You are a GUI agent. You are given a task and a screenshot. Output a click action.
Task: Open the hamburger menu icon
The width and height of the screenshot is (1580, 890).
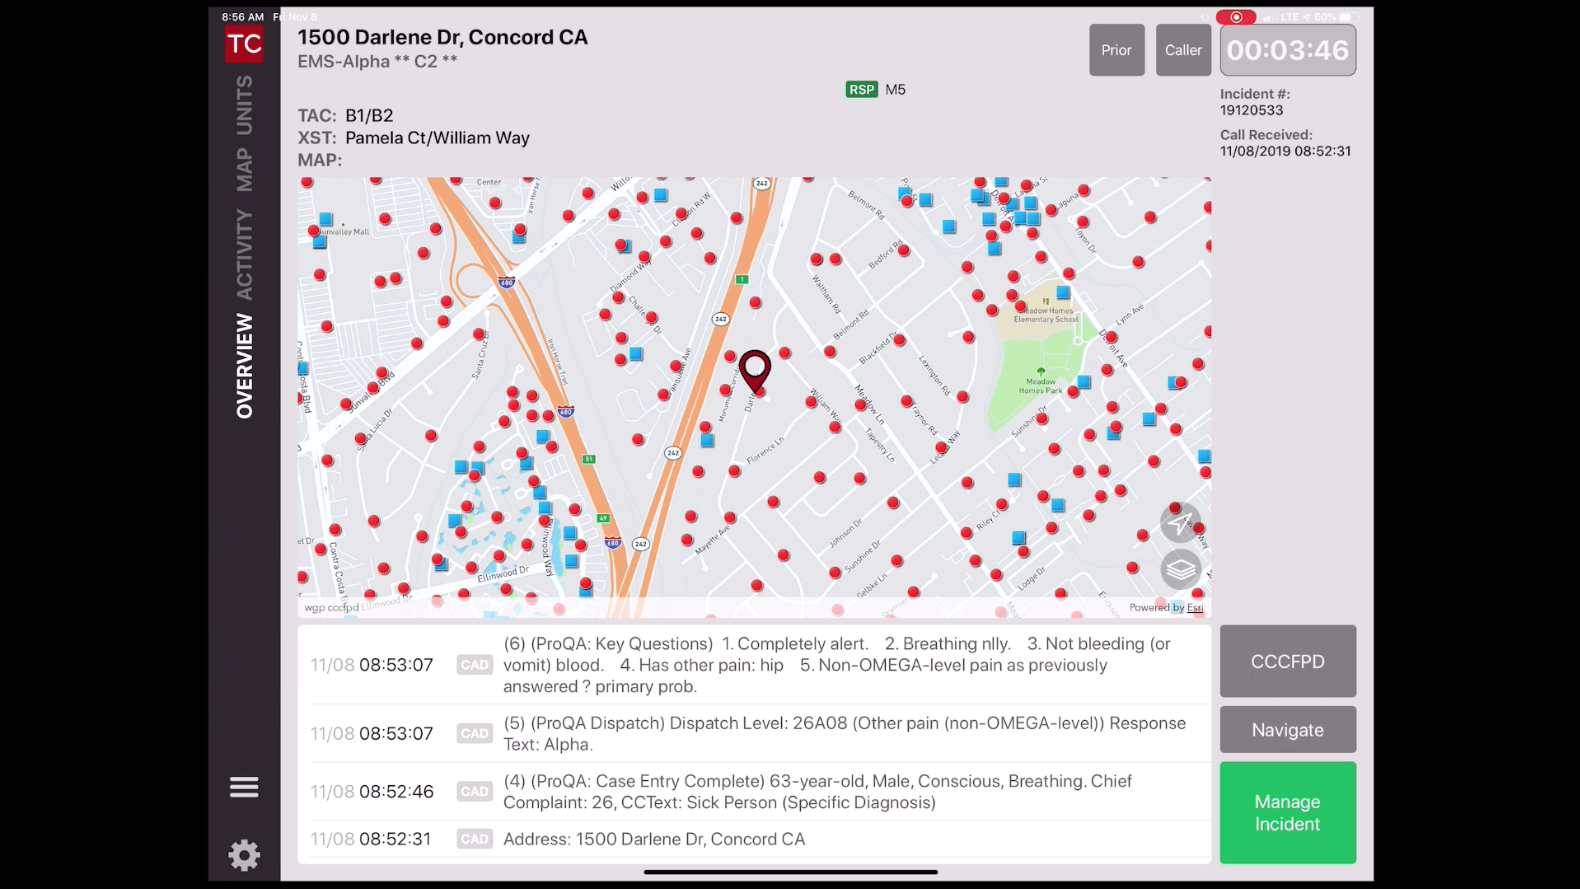point(244,788)
